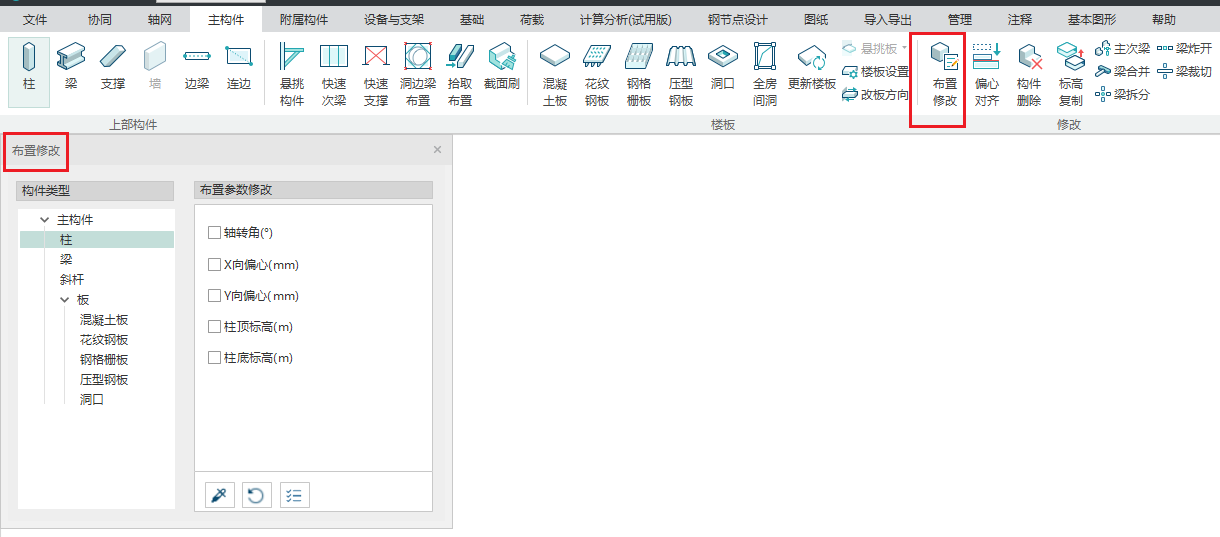Open the 构件删除 delete component tool

click(x=1029, y=74)
